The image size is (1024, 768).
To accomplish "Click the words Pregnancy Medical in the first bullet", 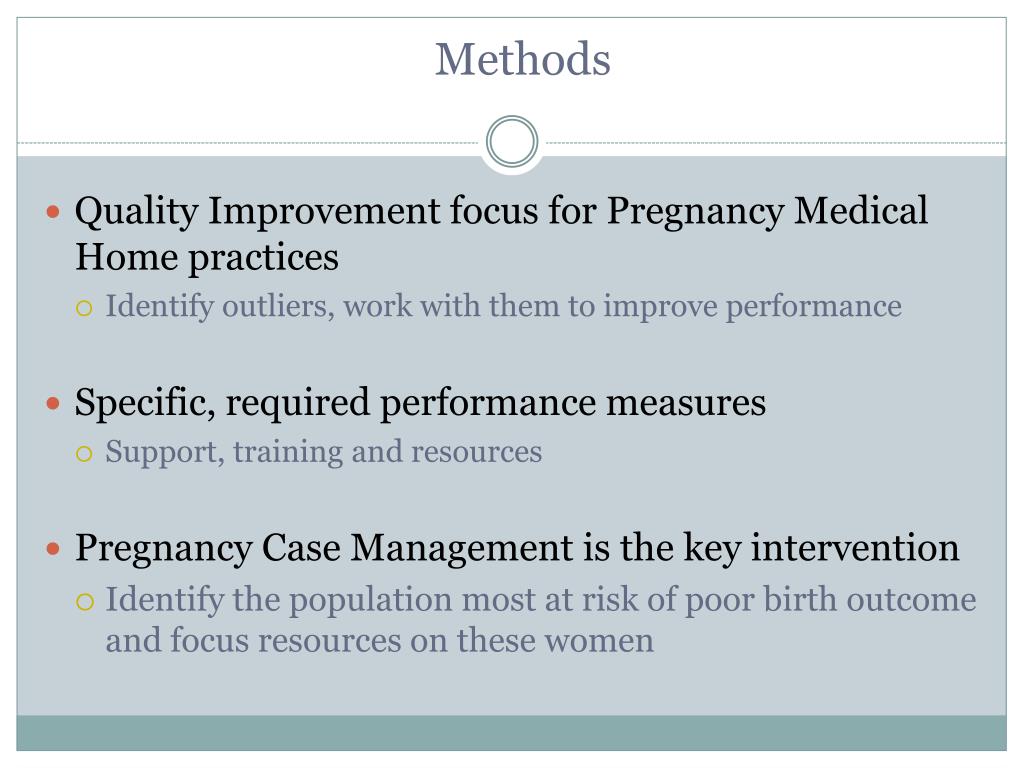I will (x=767, y=212).
